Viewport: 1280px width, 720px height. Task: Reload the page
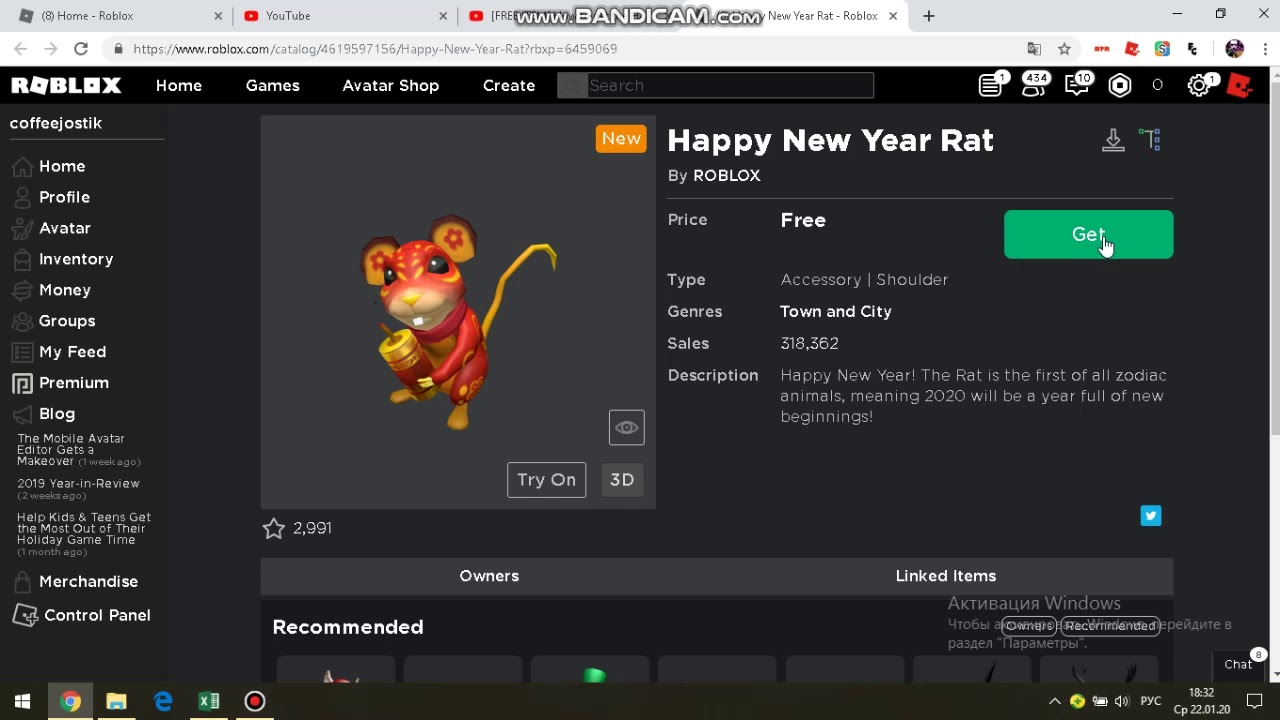81,49
